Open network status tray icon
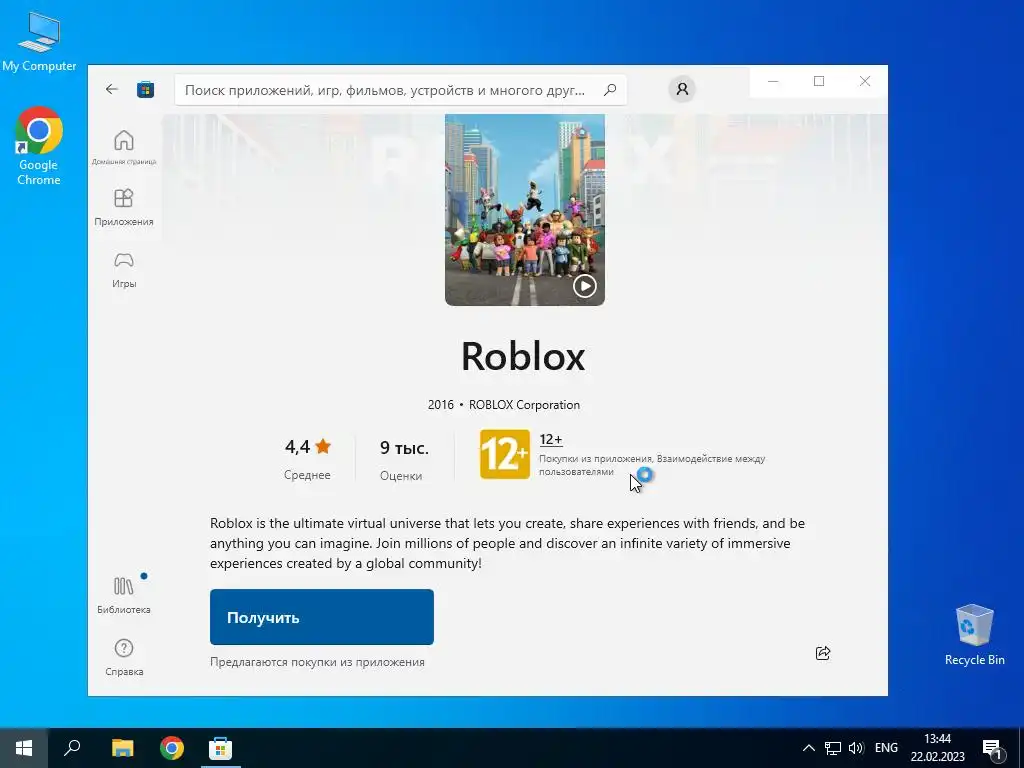This screenshot has width=1024, height=768. click(833, 748)
